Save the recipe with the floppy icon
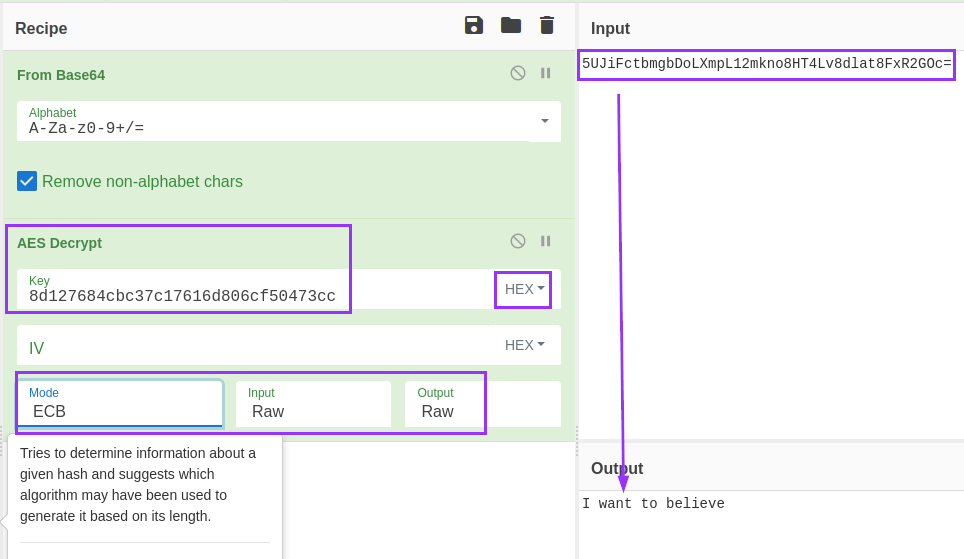The height and width of the screenshot is (559, 964). tap(473, 26)
